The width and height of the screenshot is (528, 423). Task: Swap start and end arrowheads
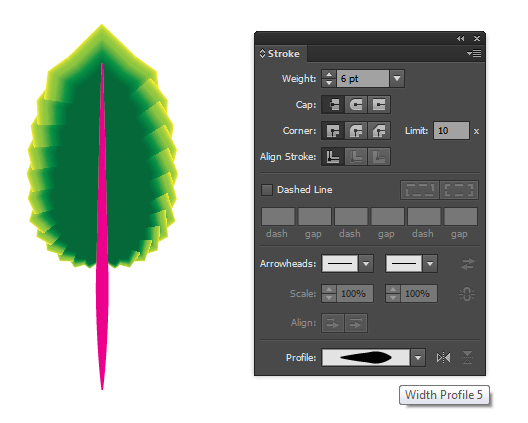(x=468, y=264)
